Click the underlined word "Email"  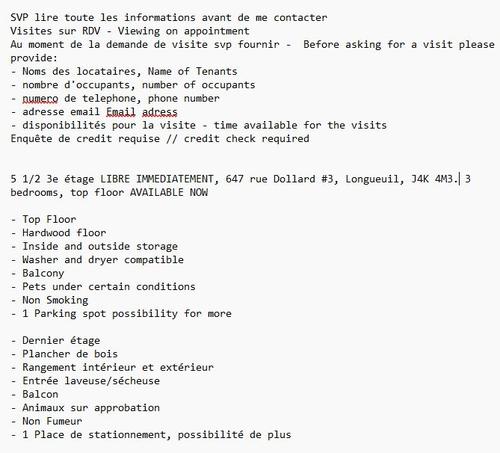point(121,112)
